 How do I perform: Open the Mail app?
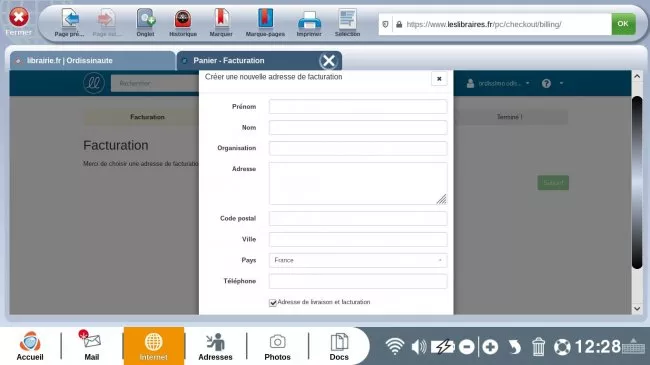(92, 346)
